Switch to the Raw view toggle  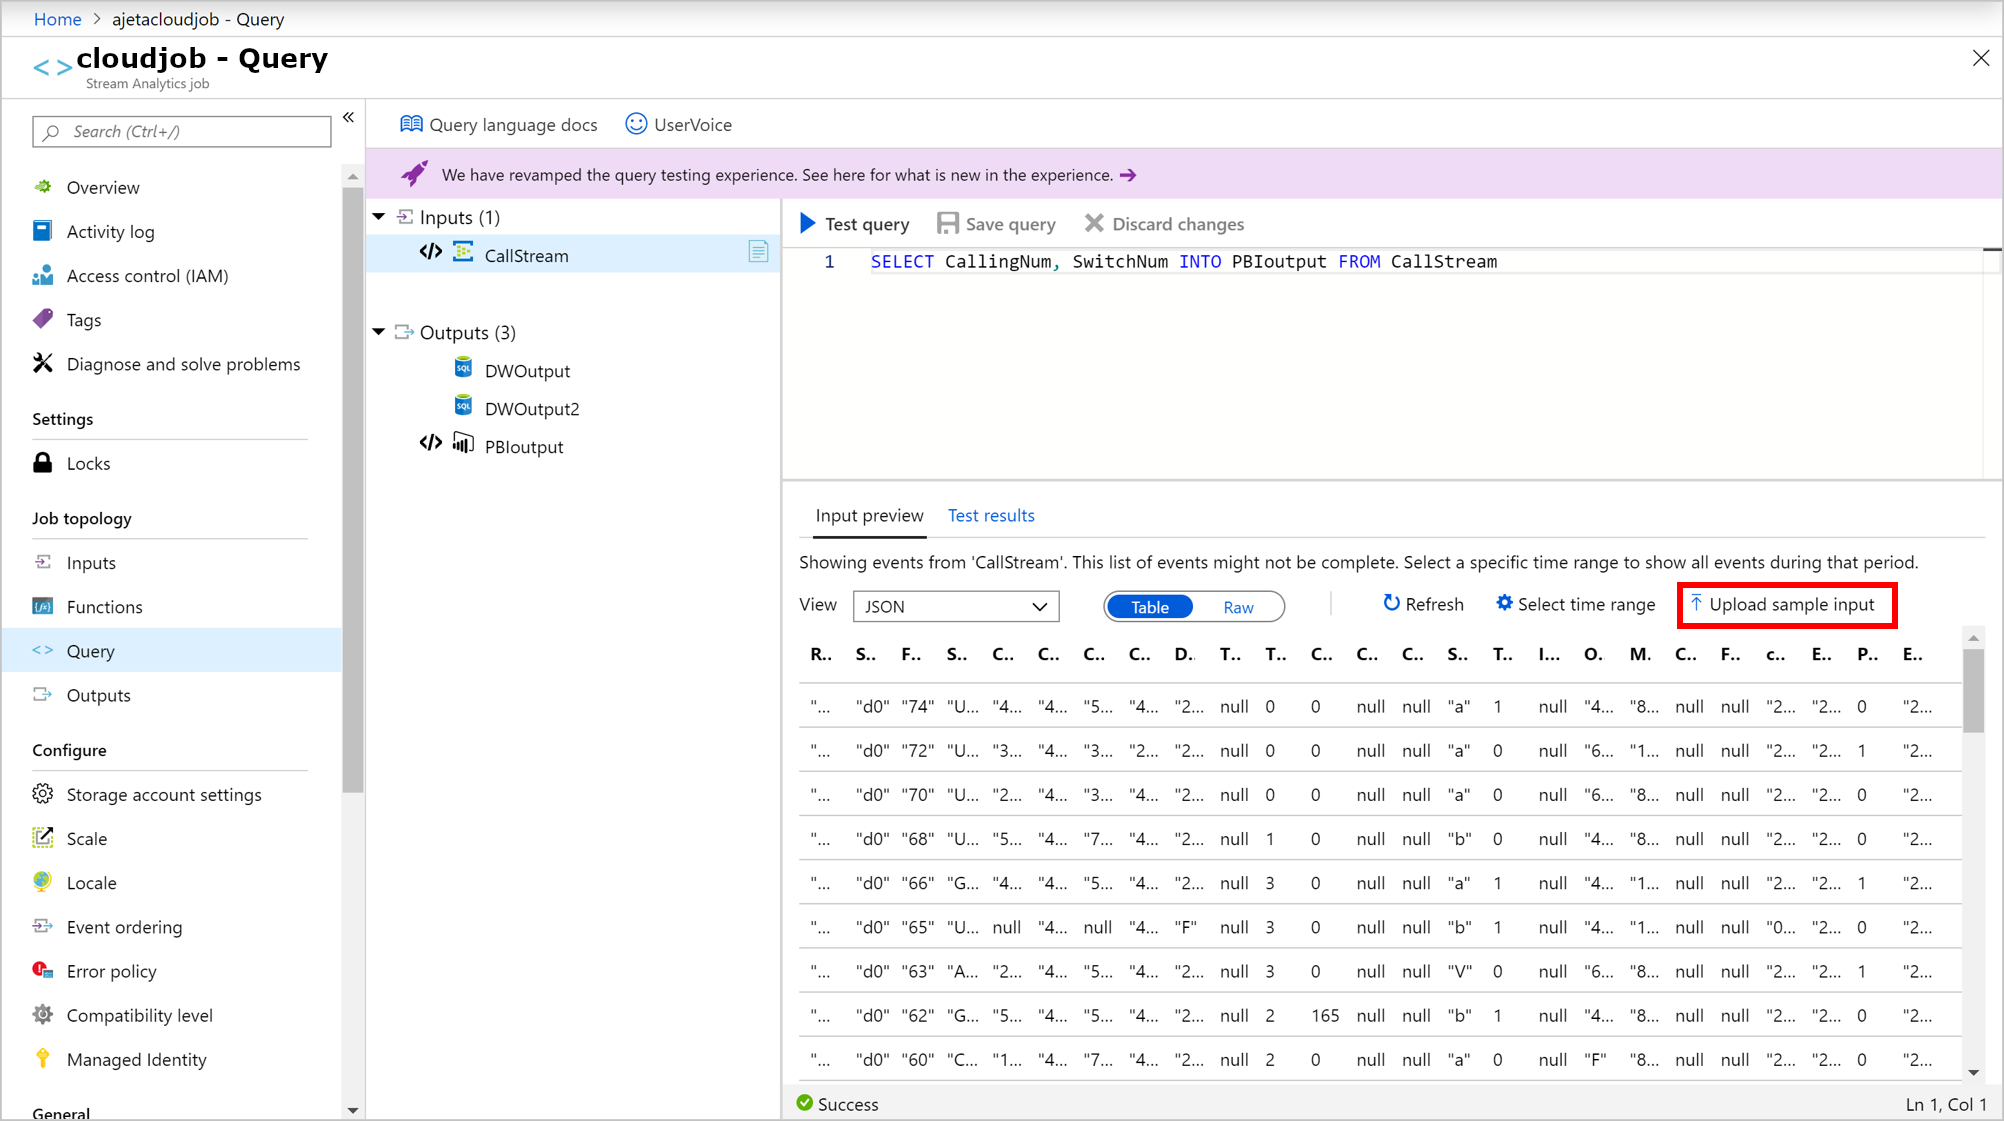pyautogui.click(x=1237, y=606)
